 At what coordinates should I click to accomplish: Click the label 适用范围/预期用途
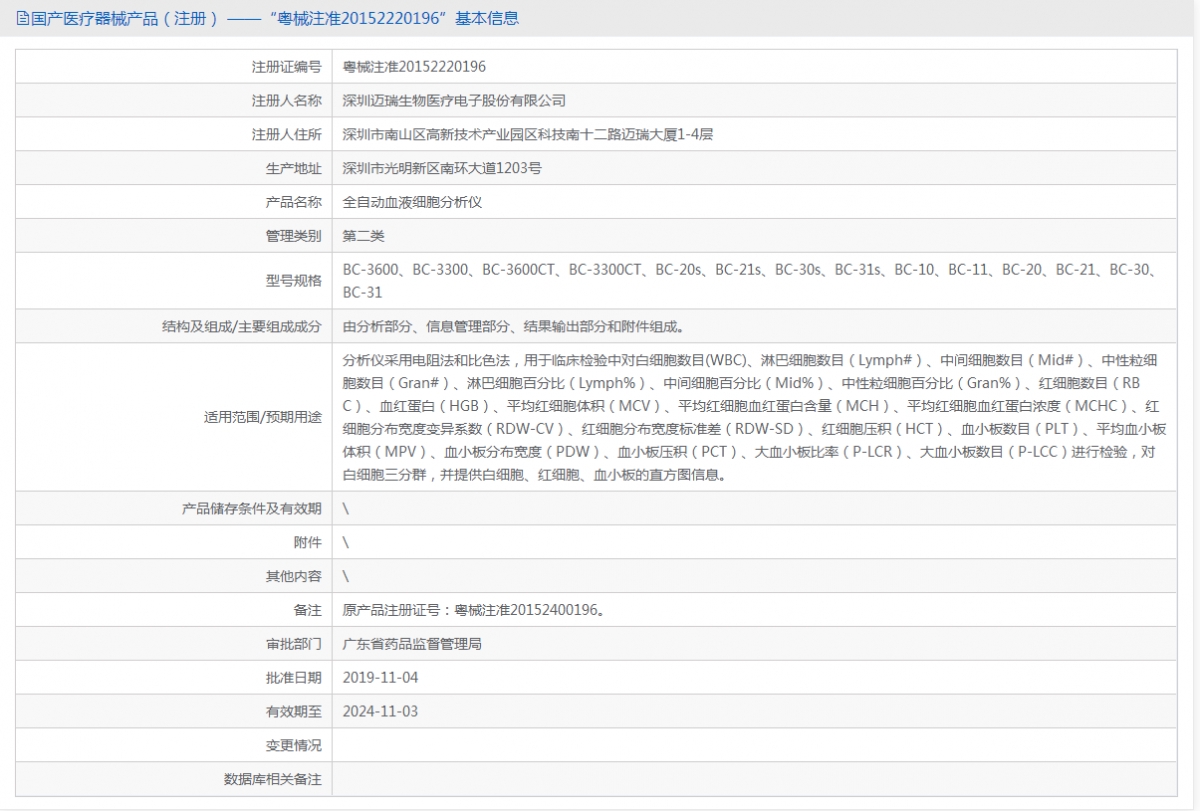point(262,417)
